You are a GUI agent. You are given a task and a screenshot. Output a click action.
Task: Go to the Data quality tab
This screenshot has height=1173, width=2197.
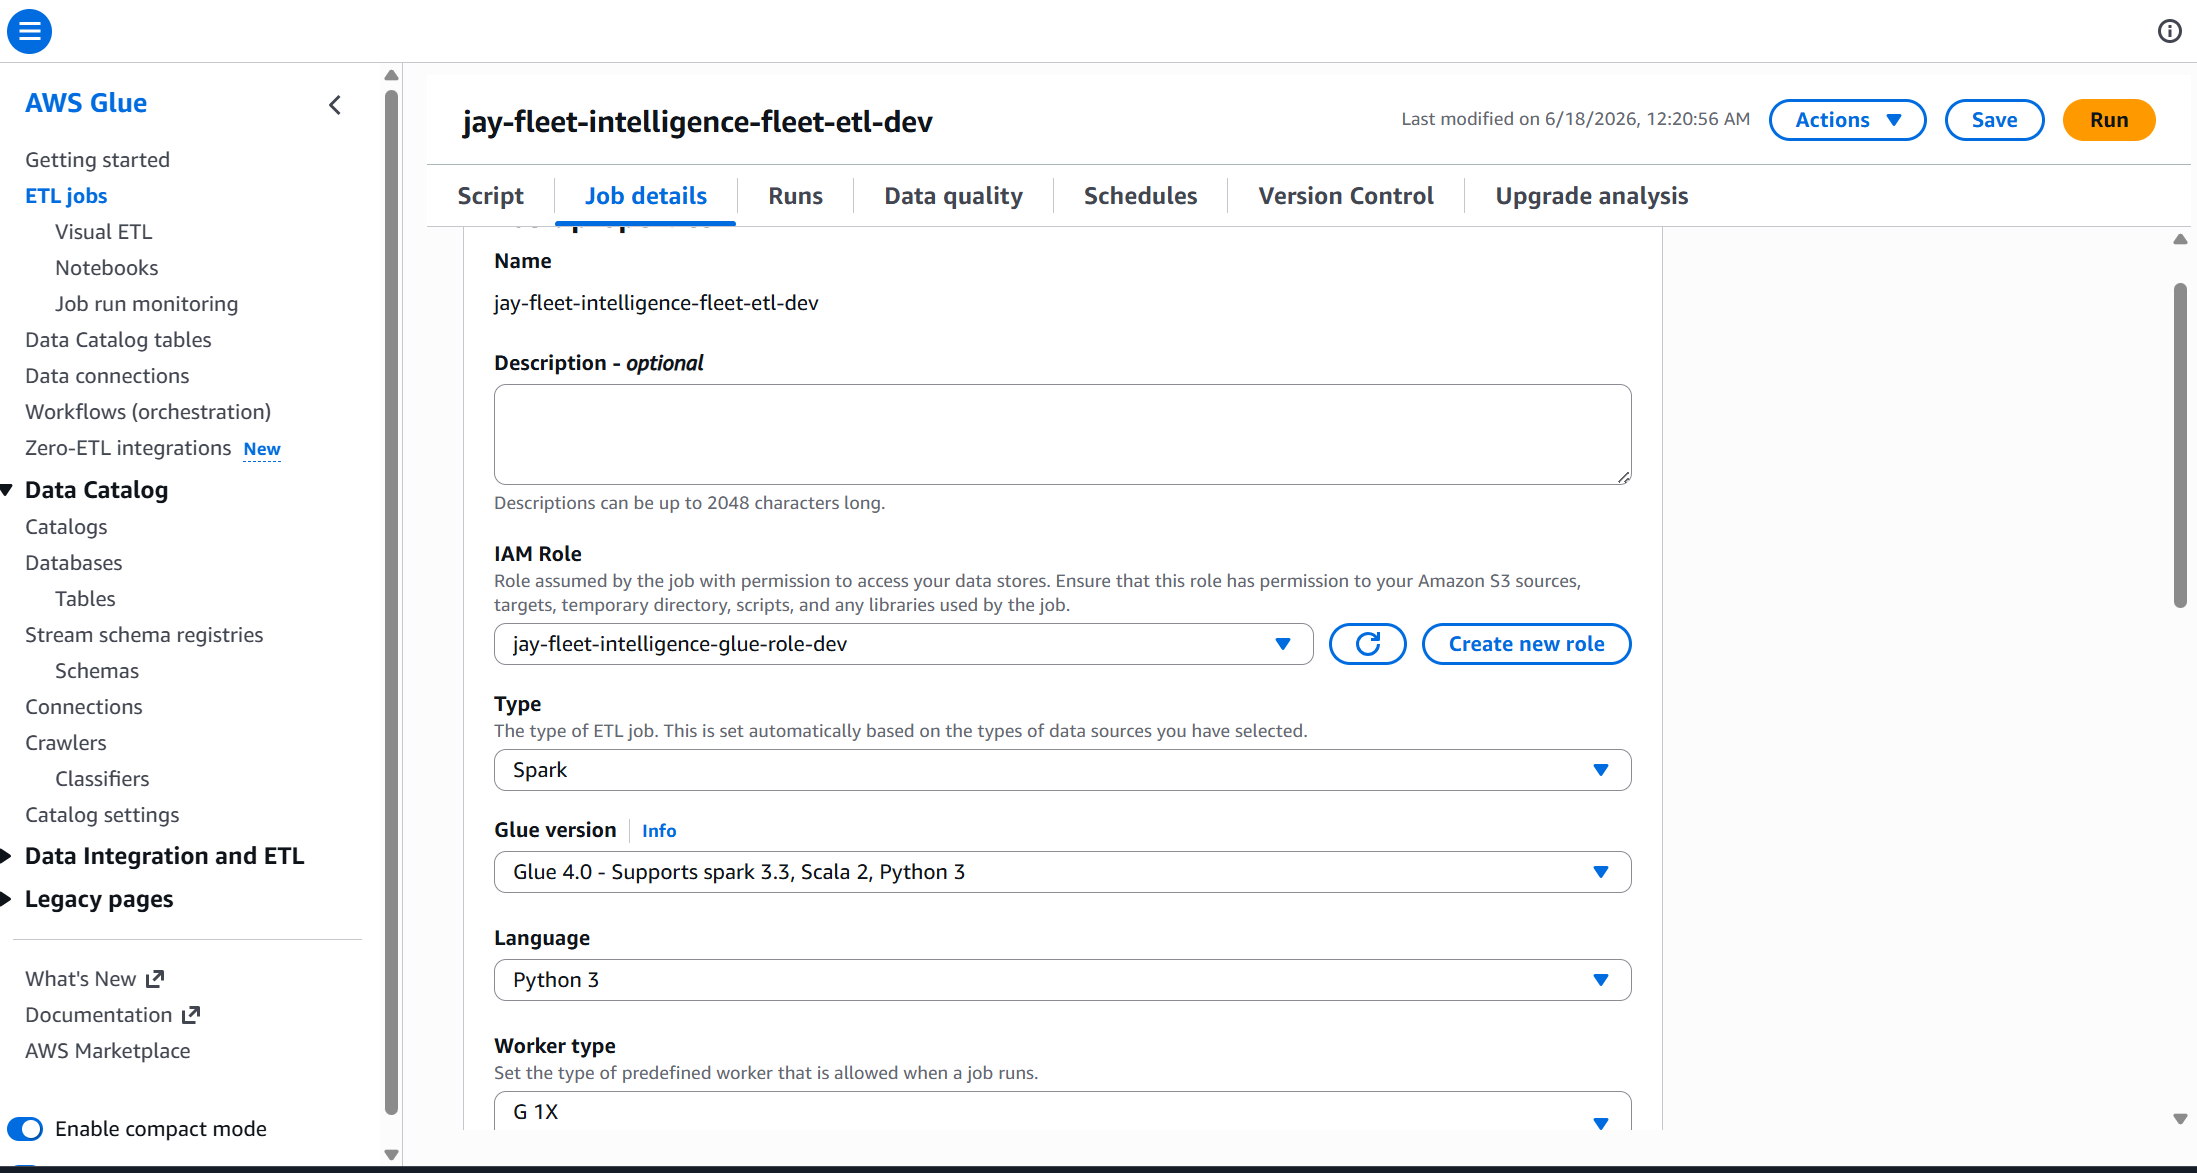click(953, 196)
